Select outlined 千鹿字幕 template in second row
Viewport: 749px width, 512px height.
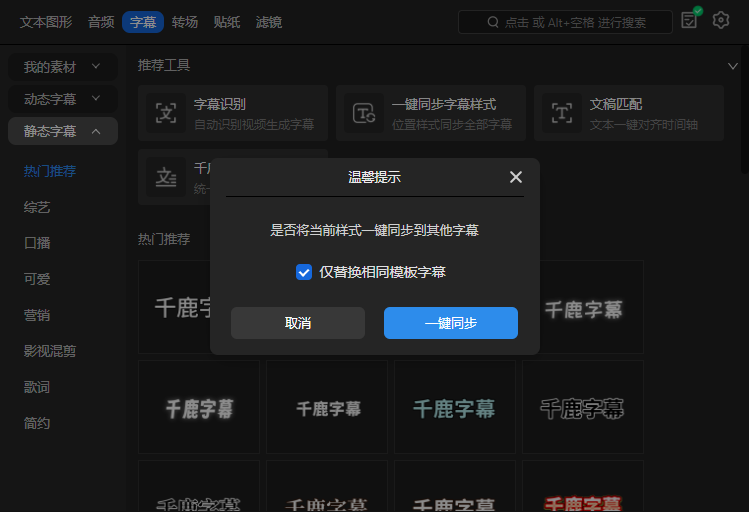point(583,407)
